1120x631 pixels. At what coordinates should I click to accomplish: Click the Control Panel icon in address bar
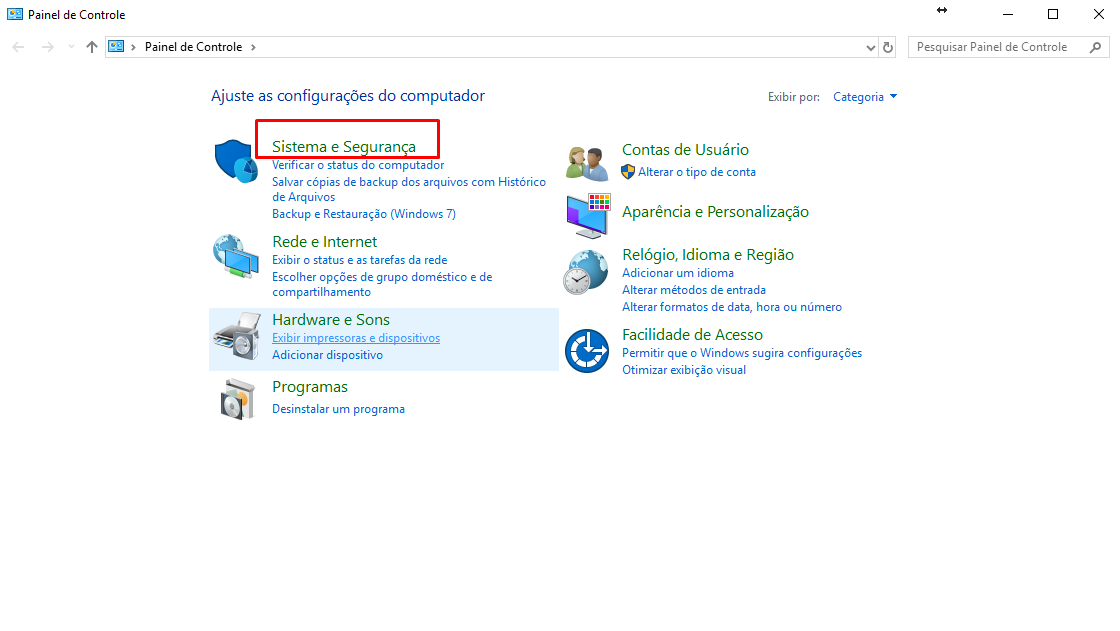116,46
